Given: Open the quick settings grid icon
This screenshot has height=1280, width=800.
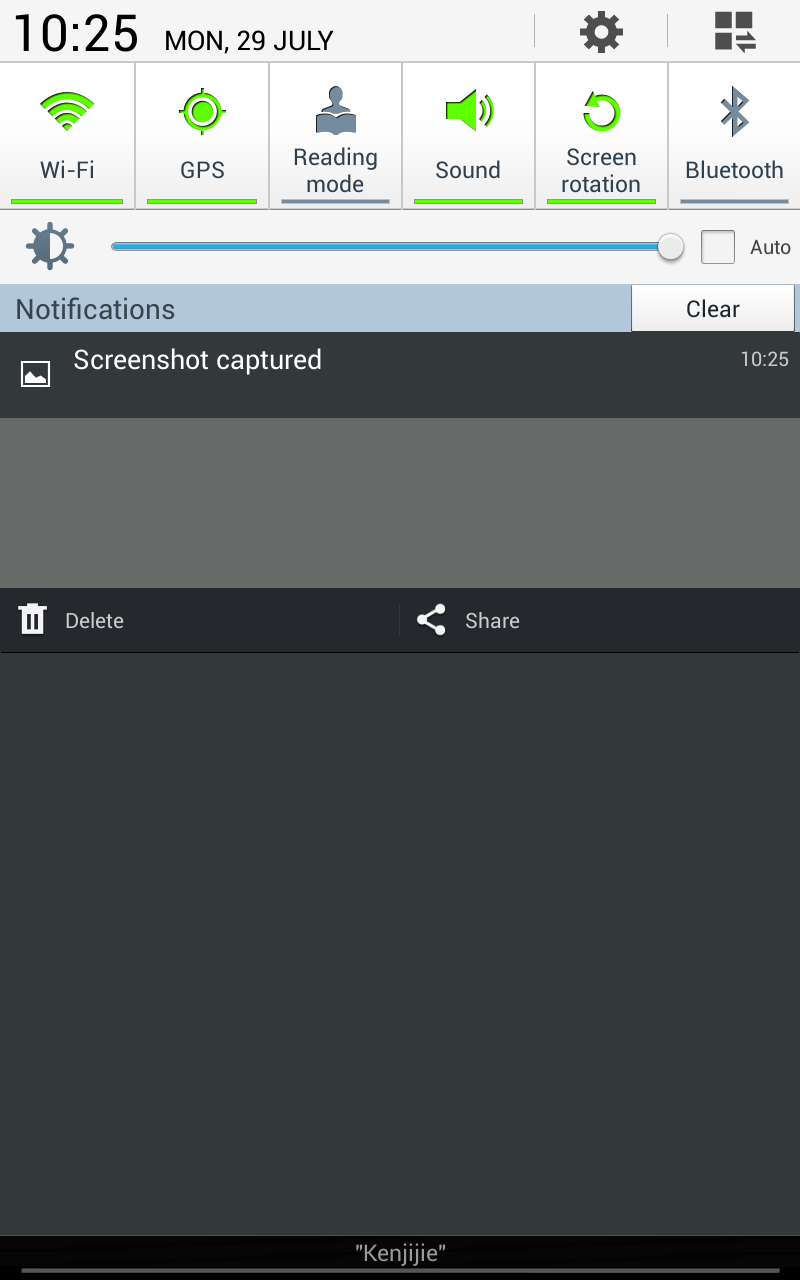Looking at the screenshot, I should pos(735,32).
